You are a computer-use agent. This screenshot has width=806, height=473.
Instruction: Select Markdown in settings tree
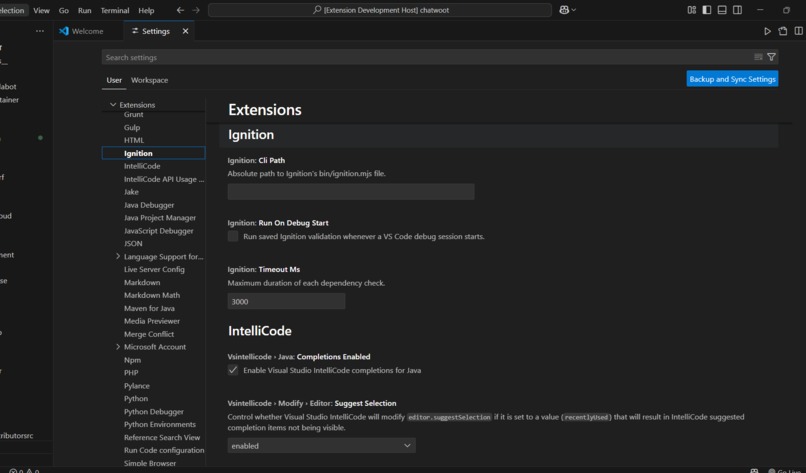click(142, 282)
